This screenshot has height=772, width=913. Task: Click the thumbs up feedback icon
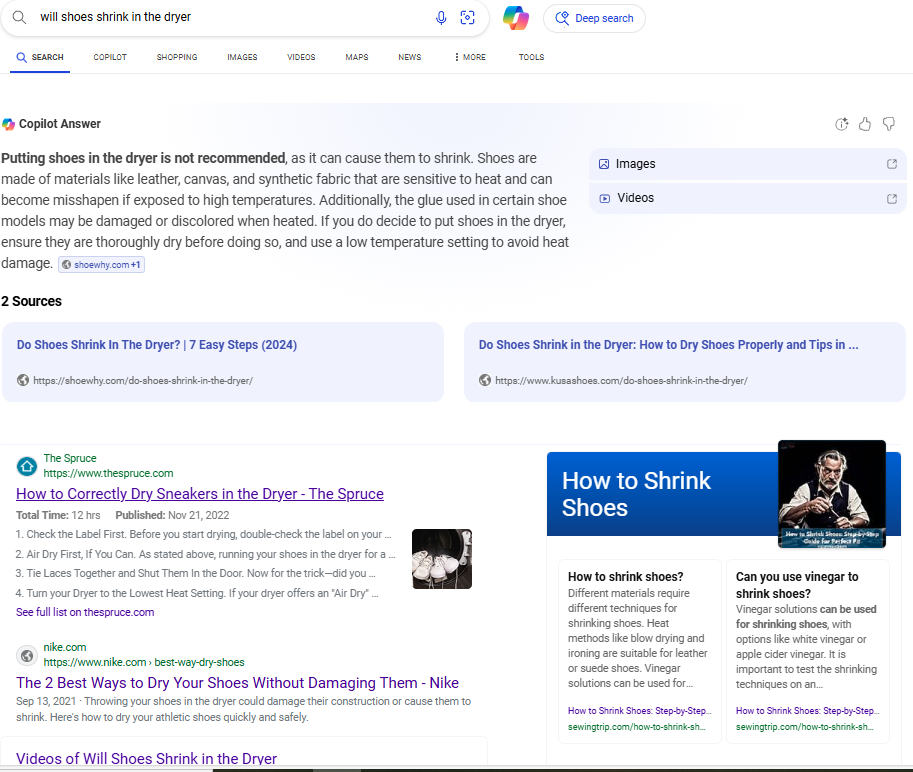tap(865, 124)
